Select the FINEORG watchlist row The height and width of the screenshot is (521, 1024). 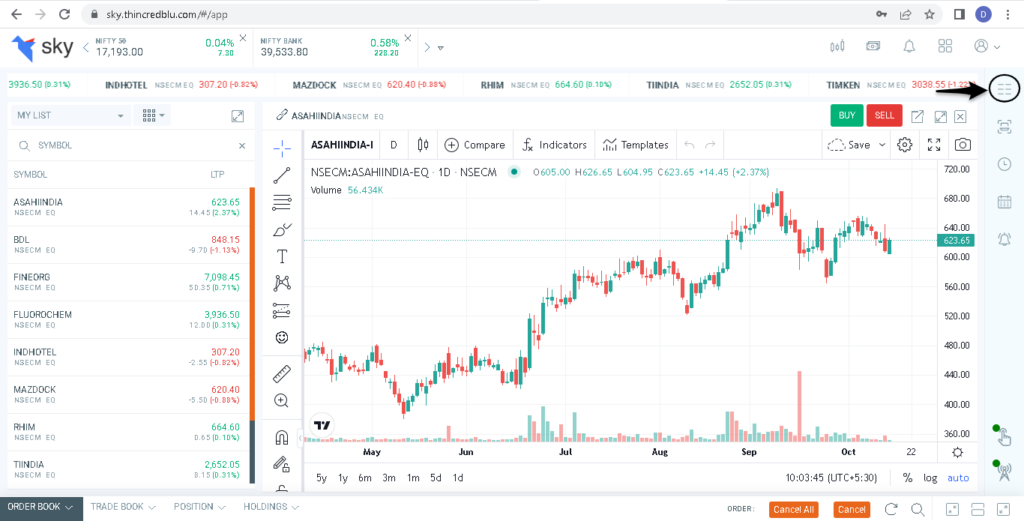pos(129,282)
